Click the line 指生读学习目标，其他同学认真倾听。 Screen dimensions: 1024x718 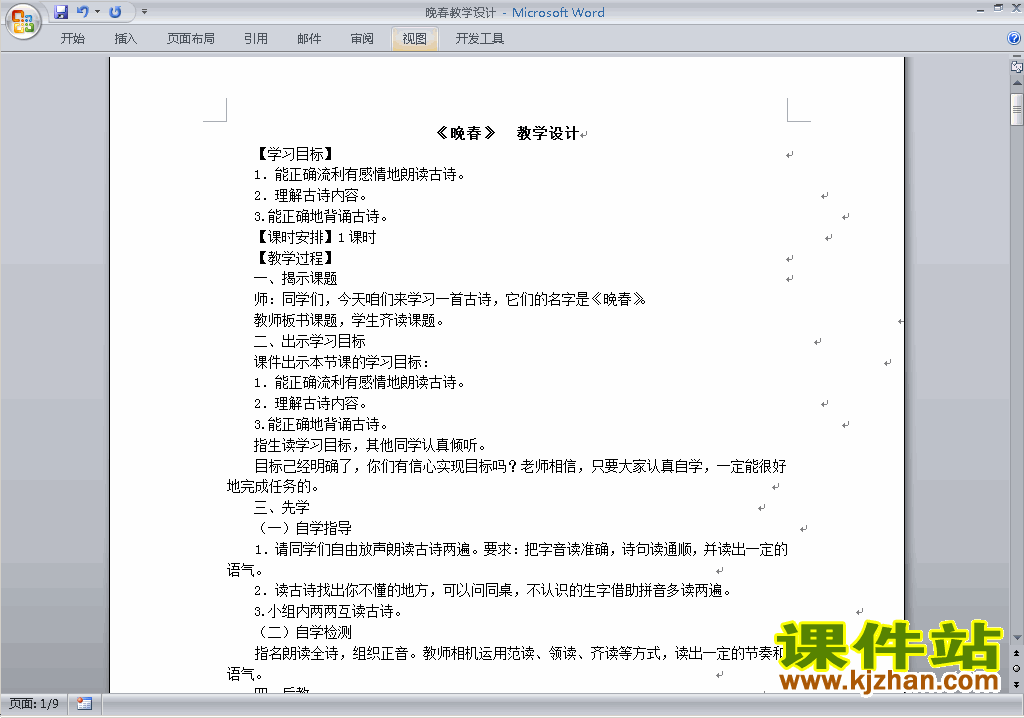[x=370, y=445]
